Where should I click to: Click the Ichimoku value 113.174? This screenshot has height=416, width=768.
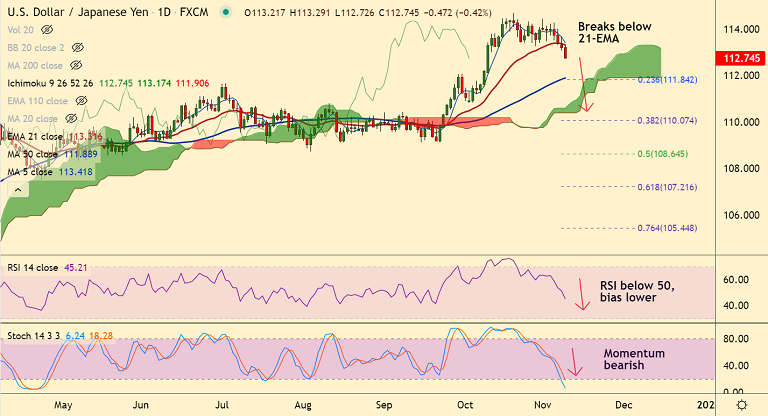click(x=154, y=83)
